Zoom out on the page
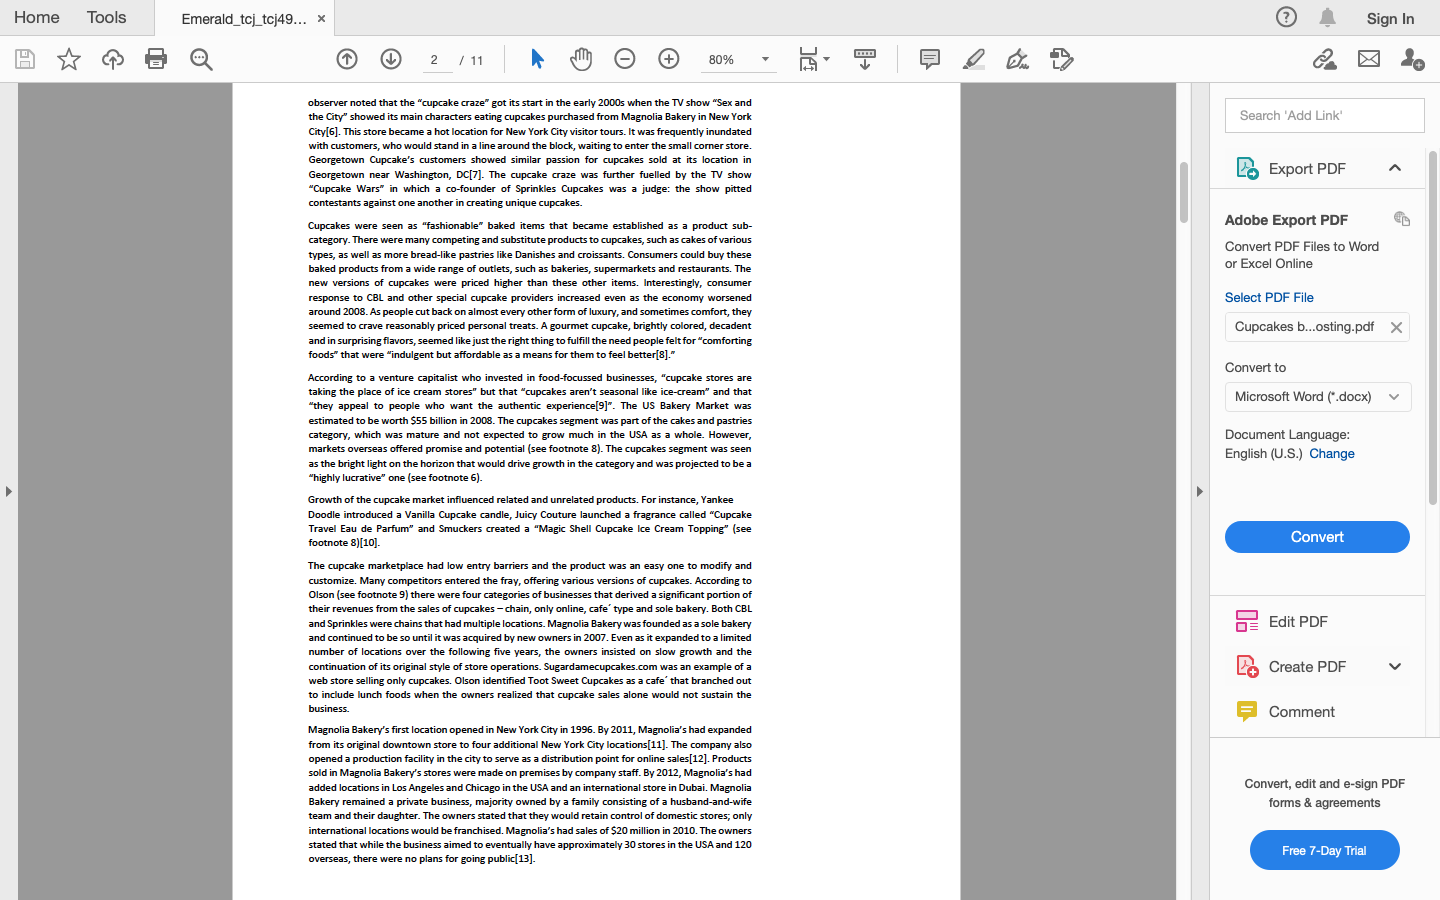Viewport: 1440px width, 900px height. coord(624,59)
